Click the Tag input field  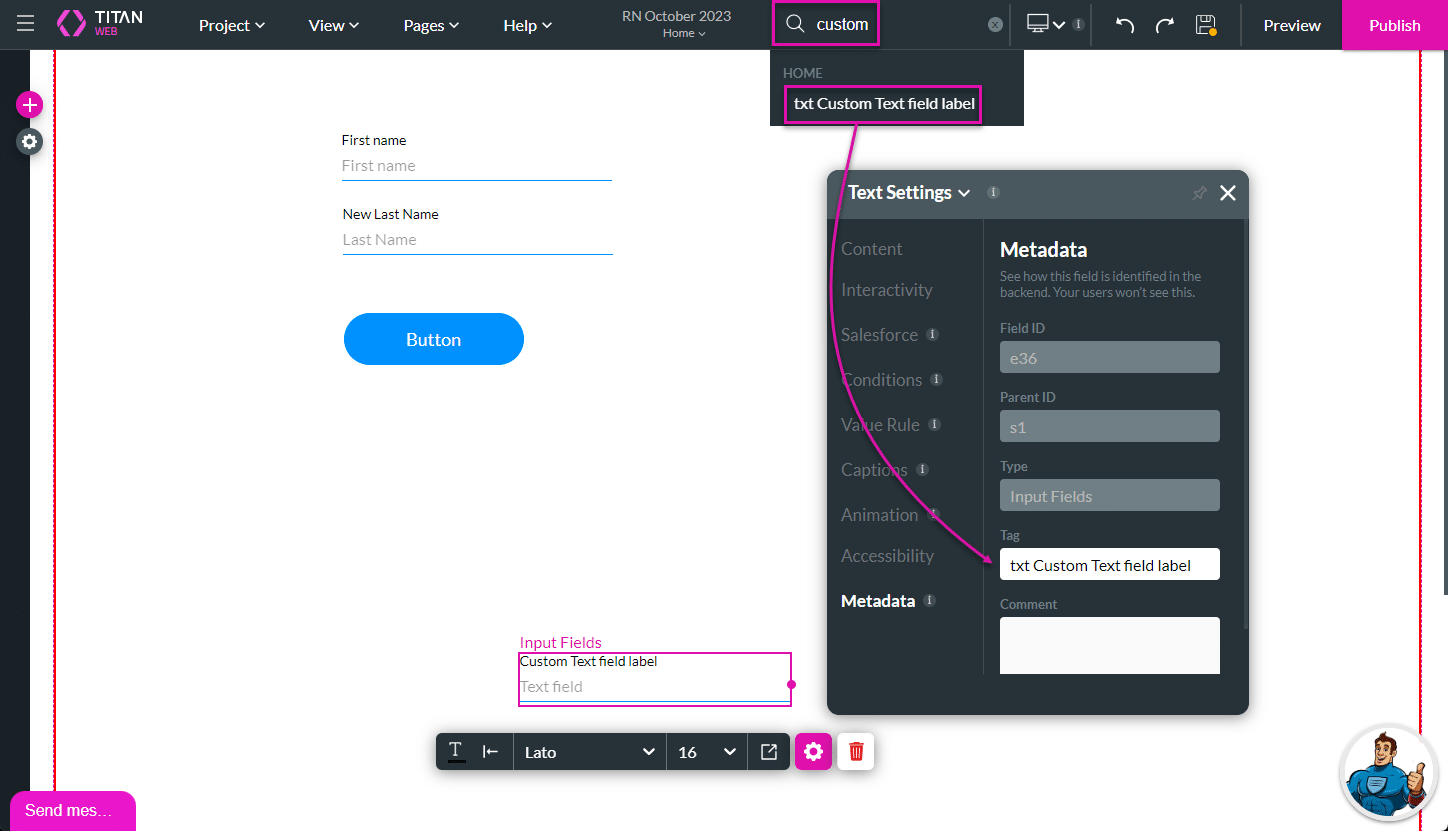1109,565
